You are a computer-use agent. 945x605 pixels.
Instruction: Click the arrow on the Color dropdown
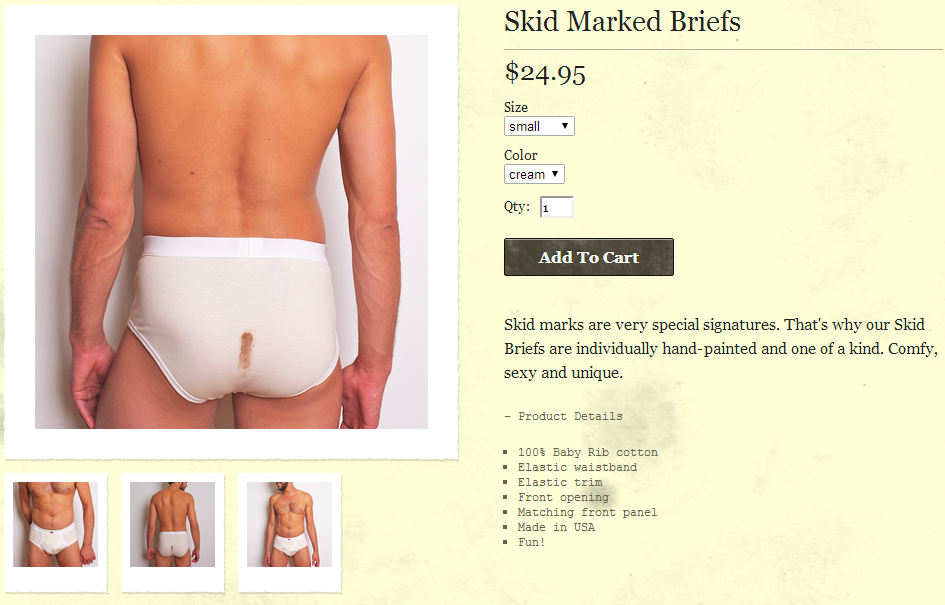(x=555, y=174)
